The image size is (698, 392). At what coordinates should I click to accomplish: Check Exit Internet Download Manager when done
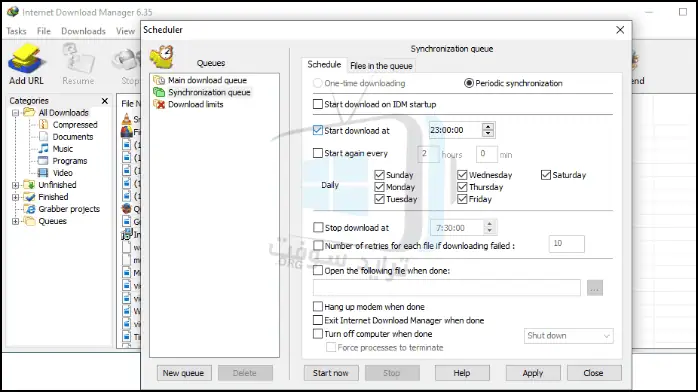318,320
